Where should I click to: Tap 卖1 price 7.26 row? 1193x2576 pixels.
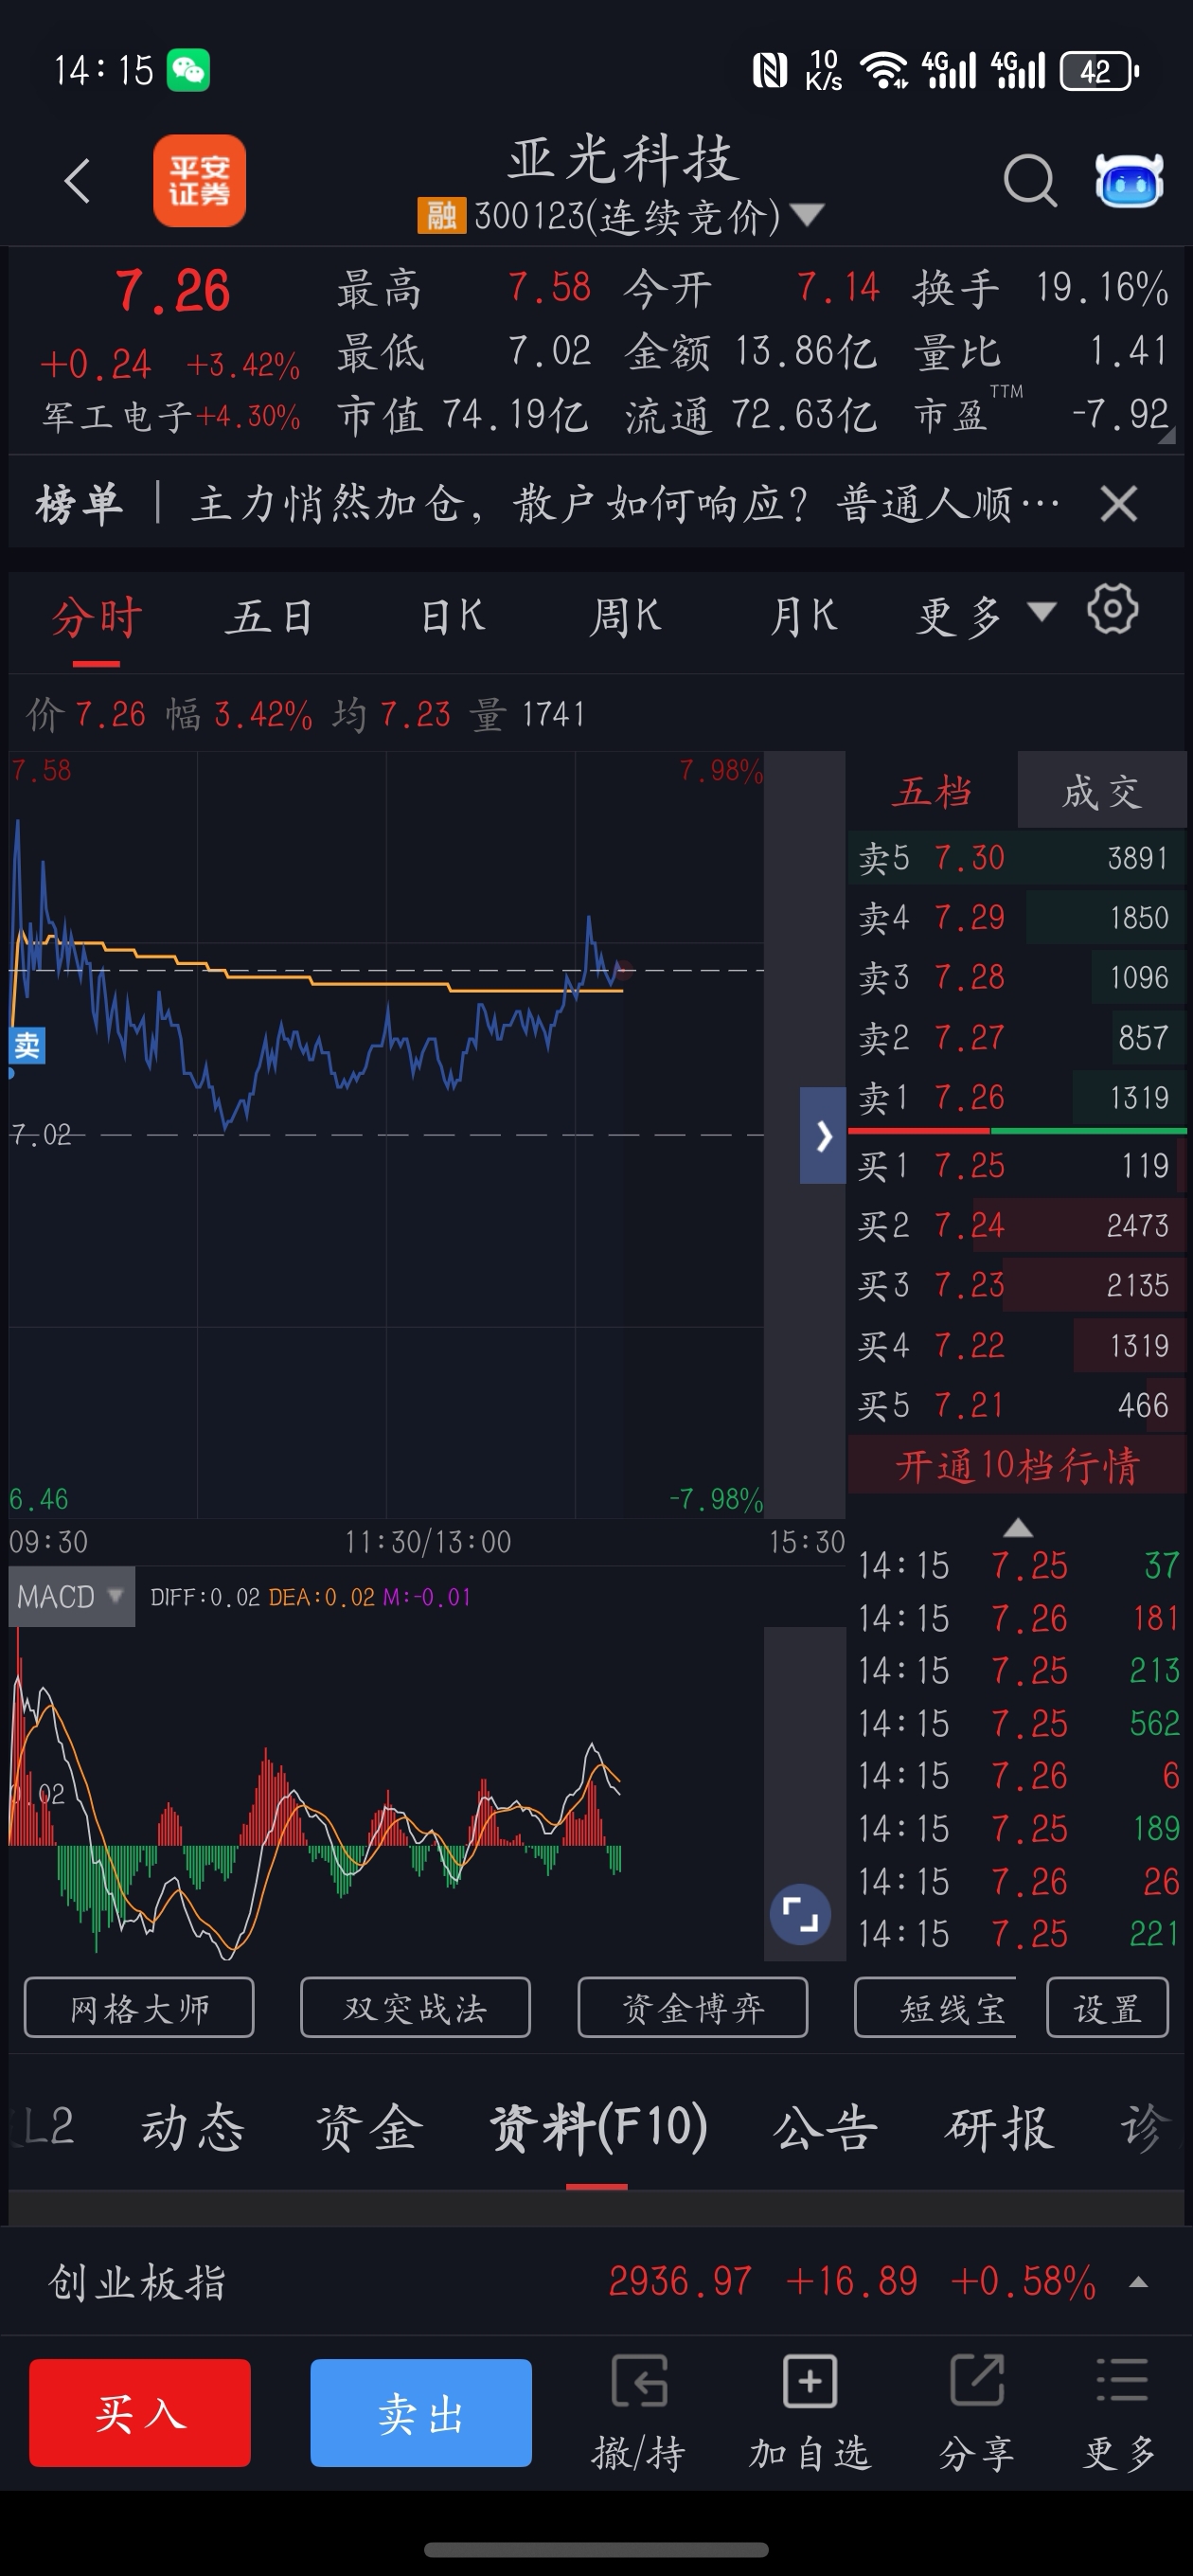point(1017,1097)
